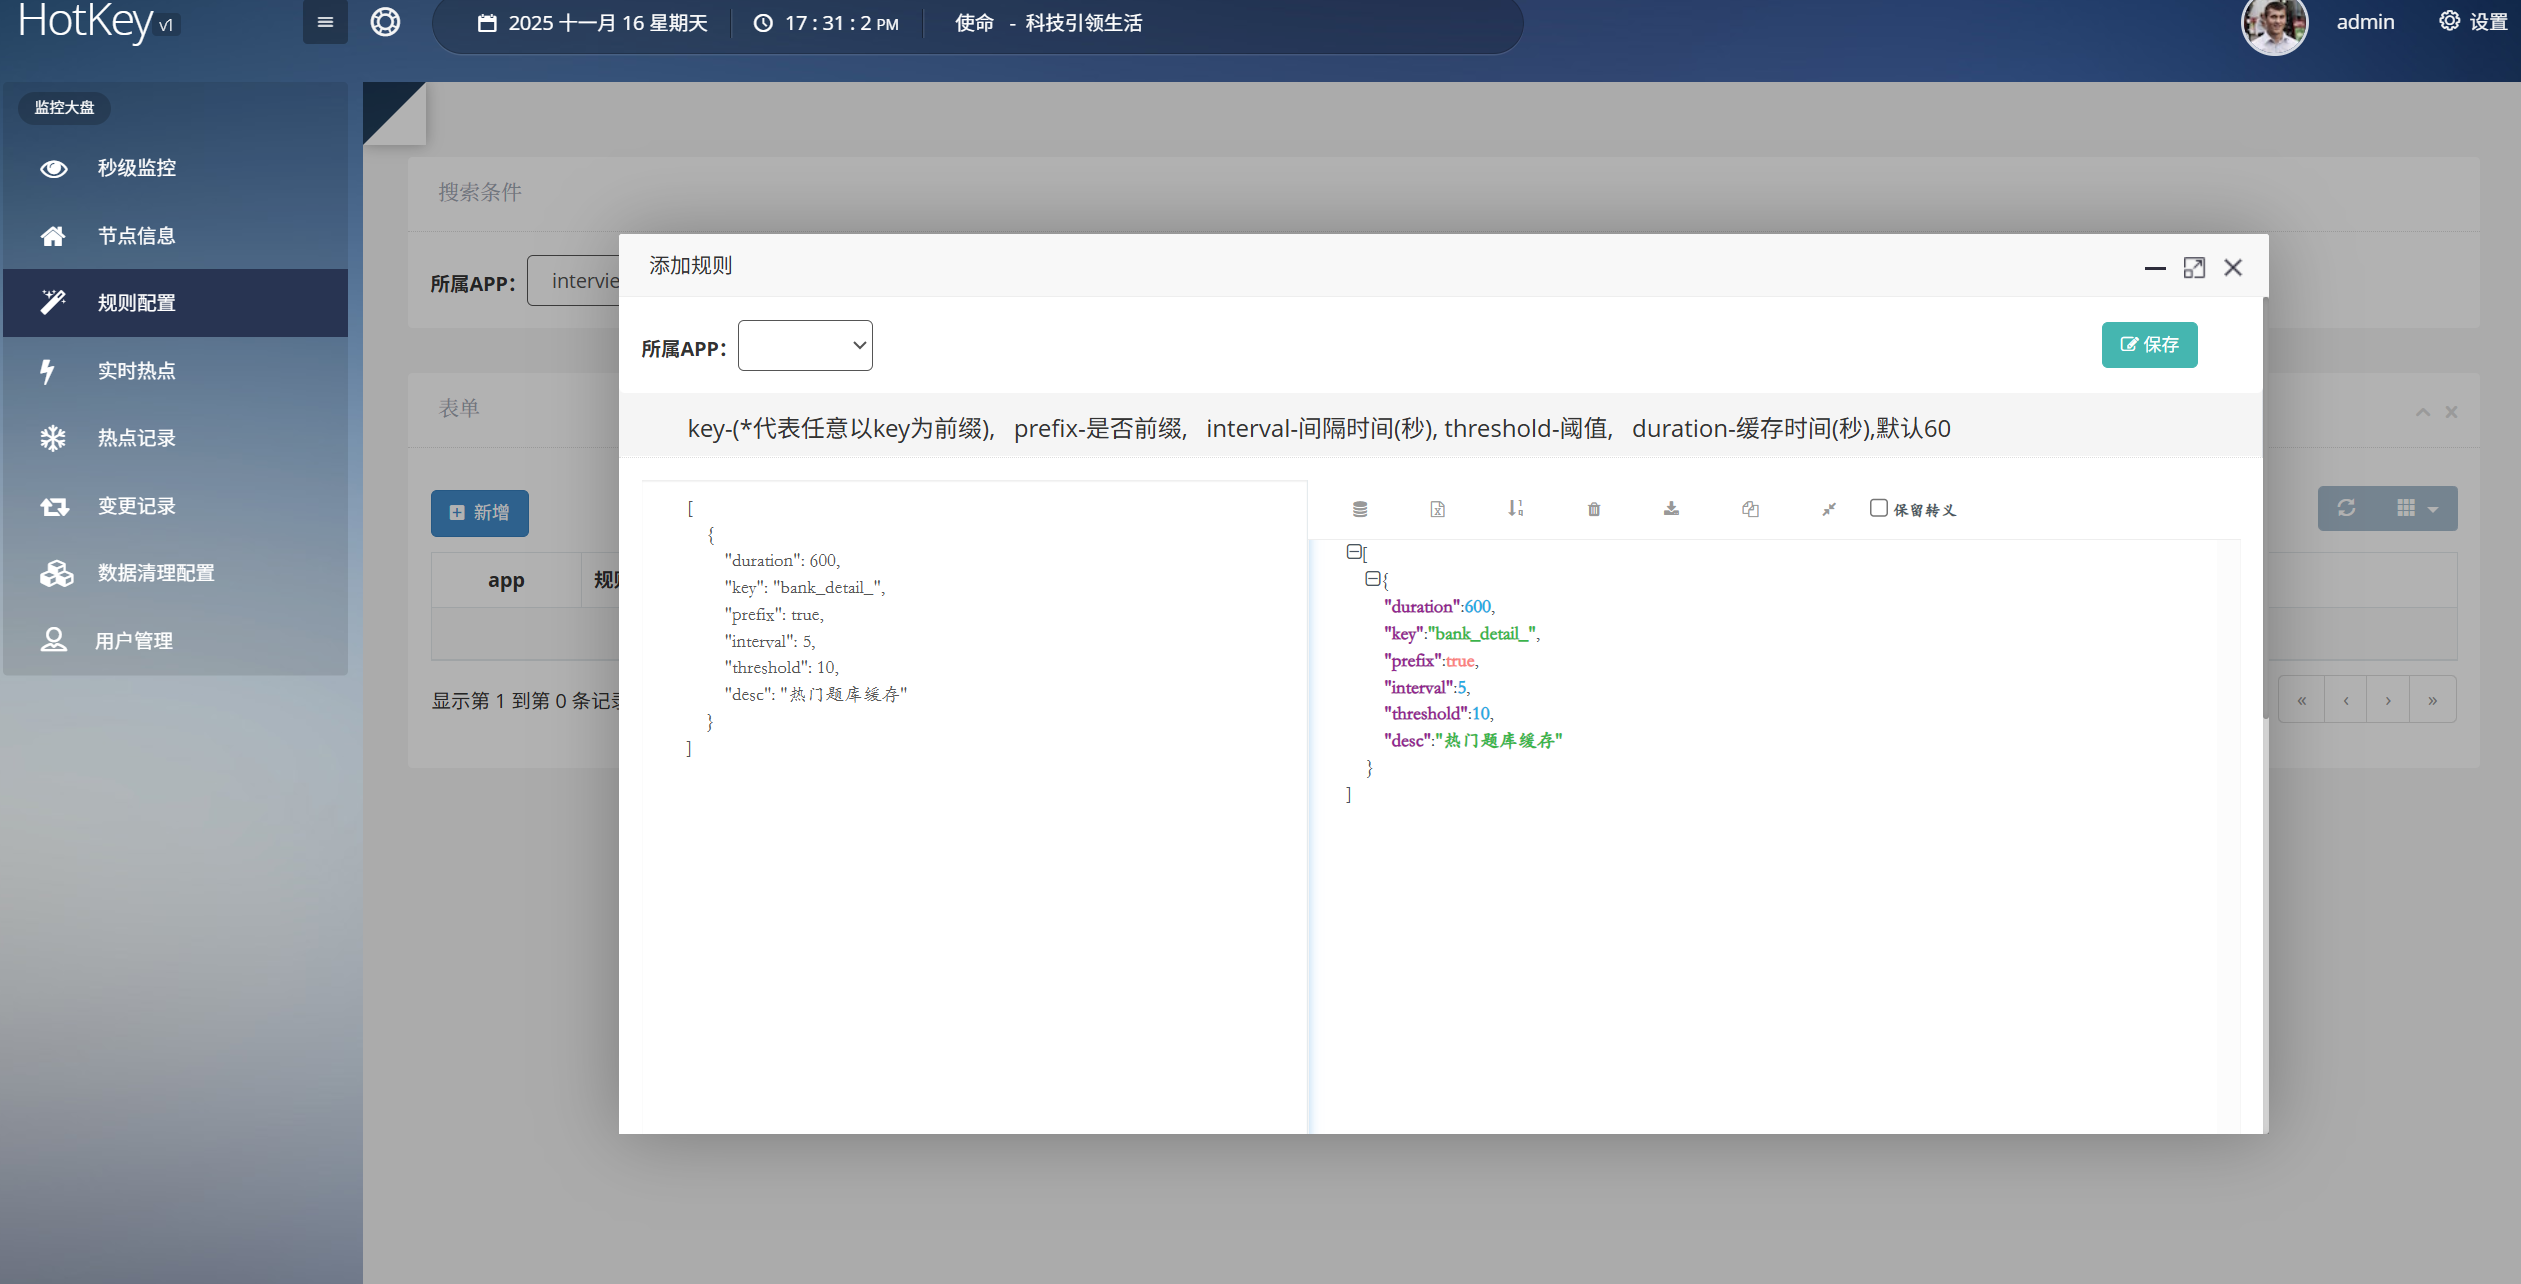
Task: Click the 保存 button
Action: (x=2149, y=345)
